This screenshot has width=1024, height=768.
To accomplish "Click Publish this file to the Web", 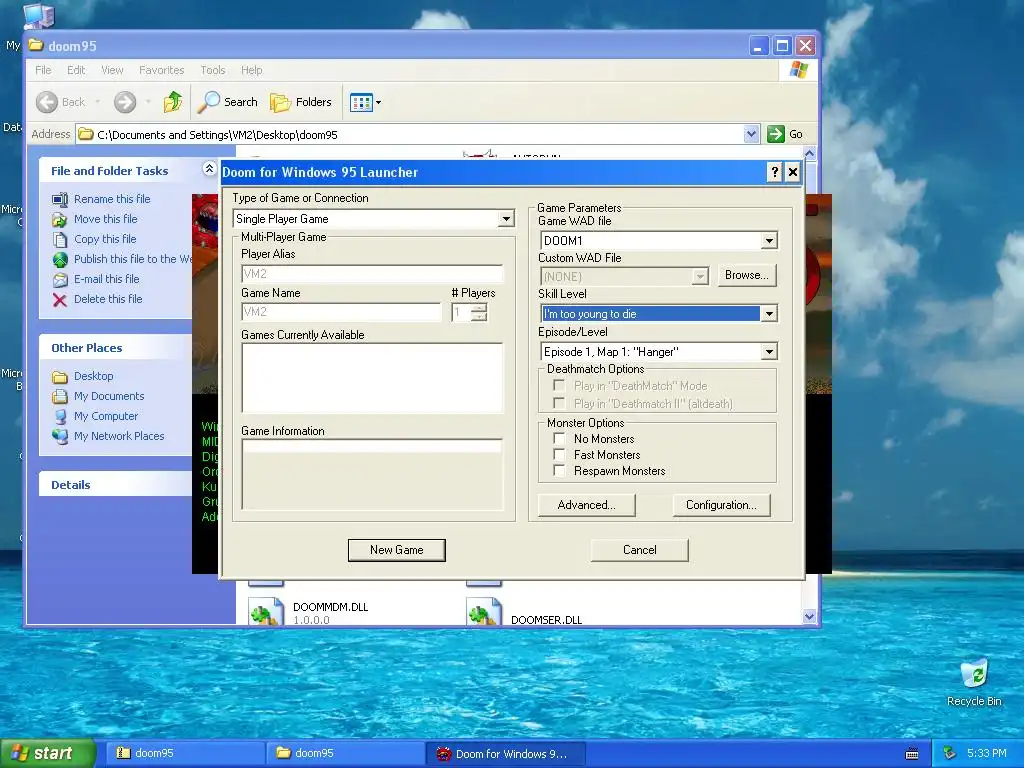I will (133, 259).
